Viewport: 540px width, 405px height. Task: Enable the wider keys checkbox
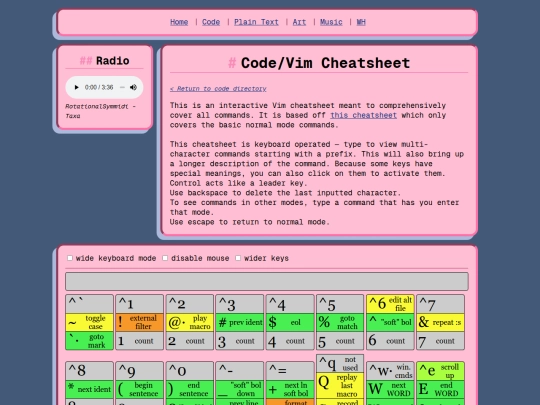click(x=238, y=258)
